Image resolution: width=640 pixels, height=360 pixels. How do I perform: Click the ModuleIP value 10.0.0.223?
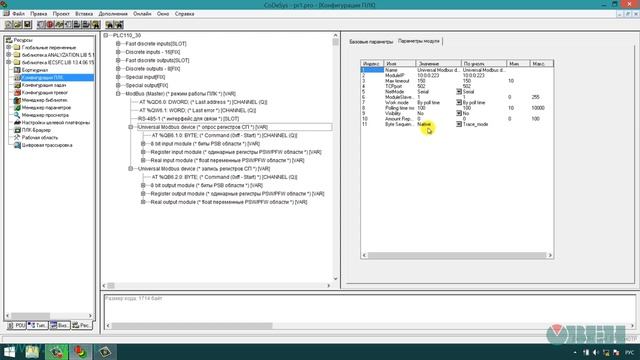pyautogui.click(x=428, y=76)
